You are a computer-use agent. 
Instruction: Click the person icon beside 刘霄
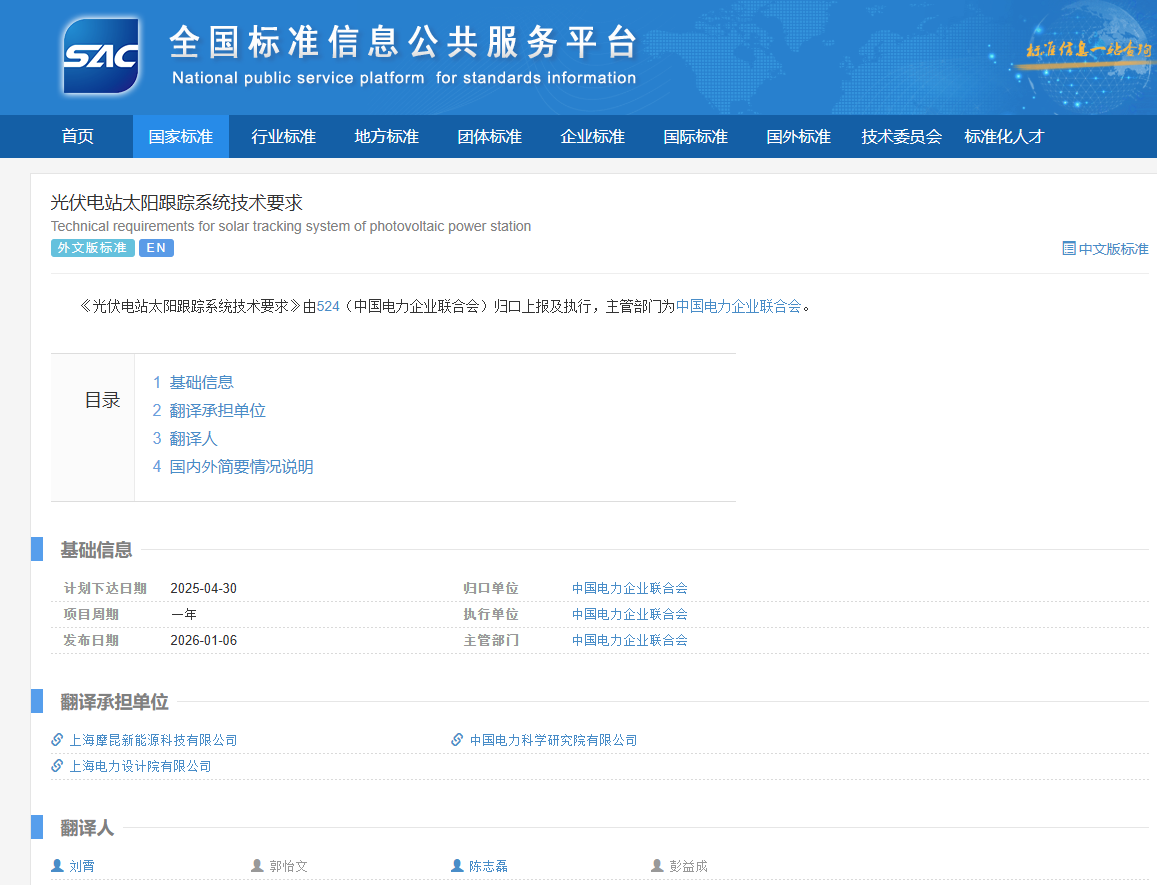[57, 866]
